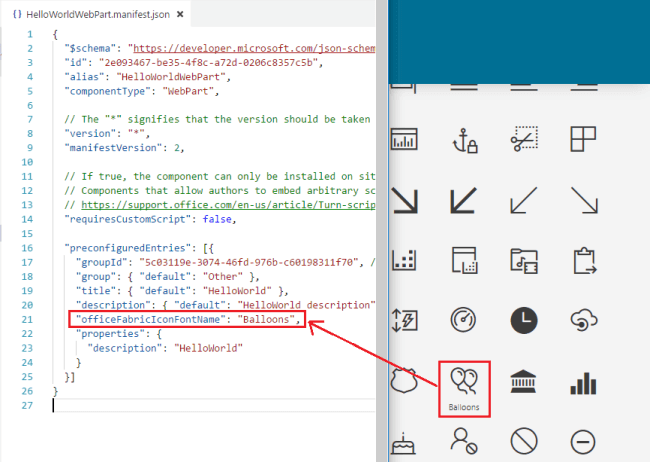Close the HelloWorldWebPart.manifest.json tab
Screen dimensions: 650x462
click(x=180, y=14)
